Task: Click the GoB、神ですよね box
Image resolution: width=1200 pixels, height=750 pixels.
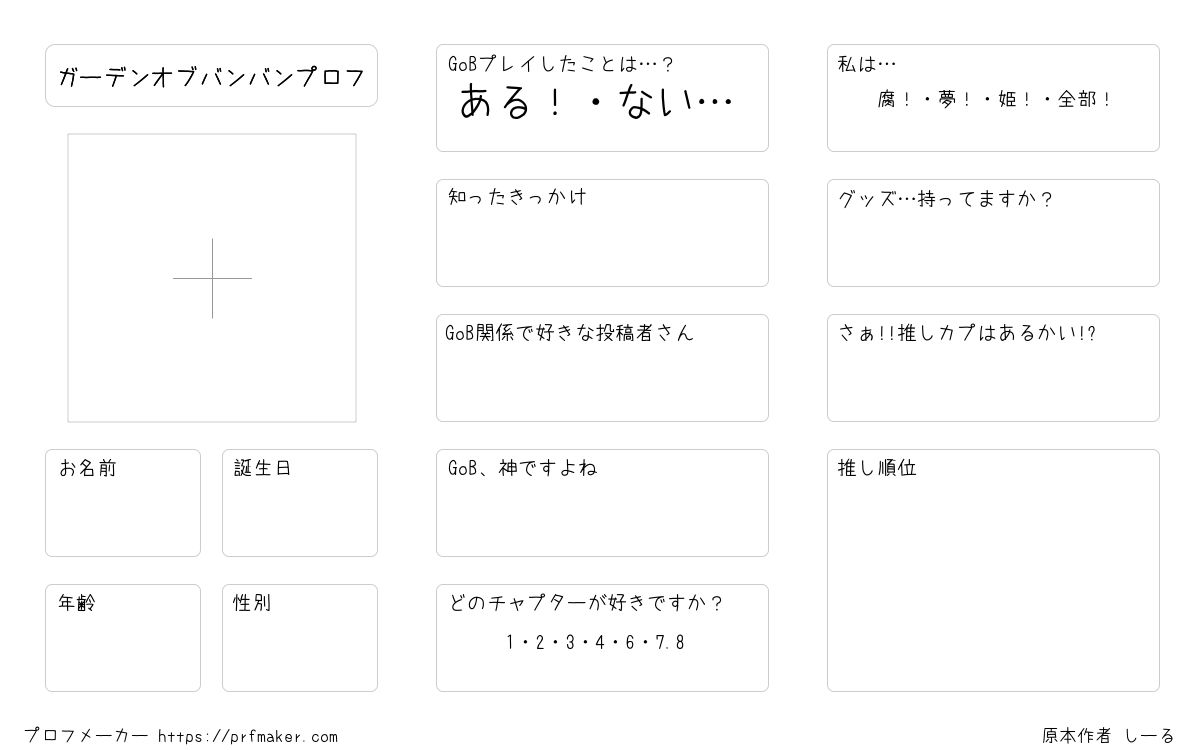Action: tap(602, 503)
